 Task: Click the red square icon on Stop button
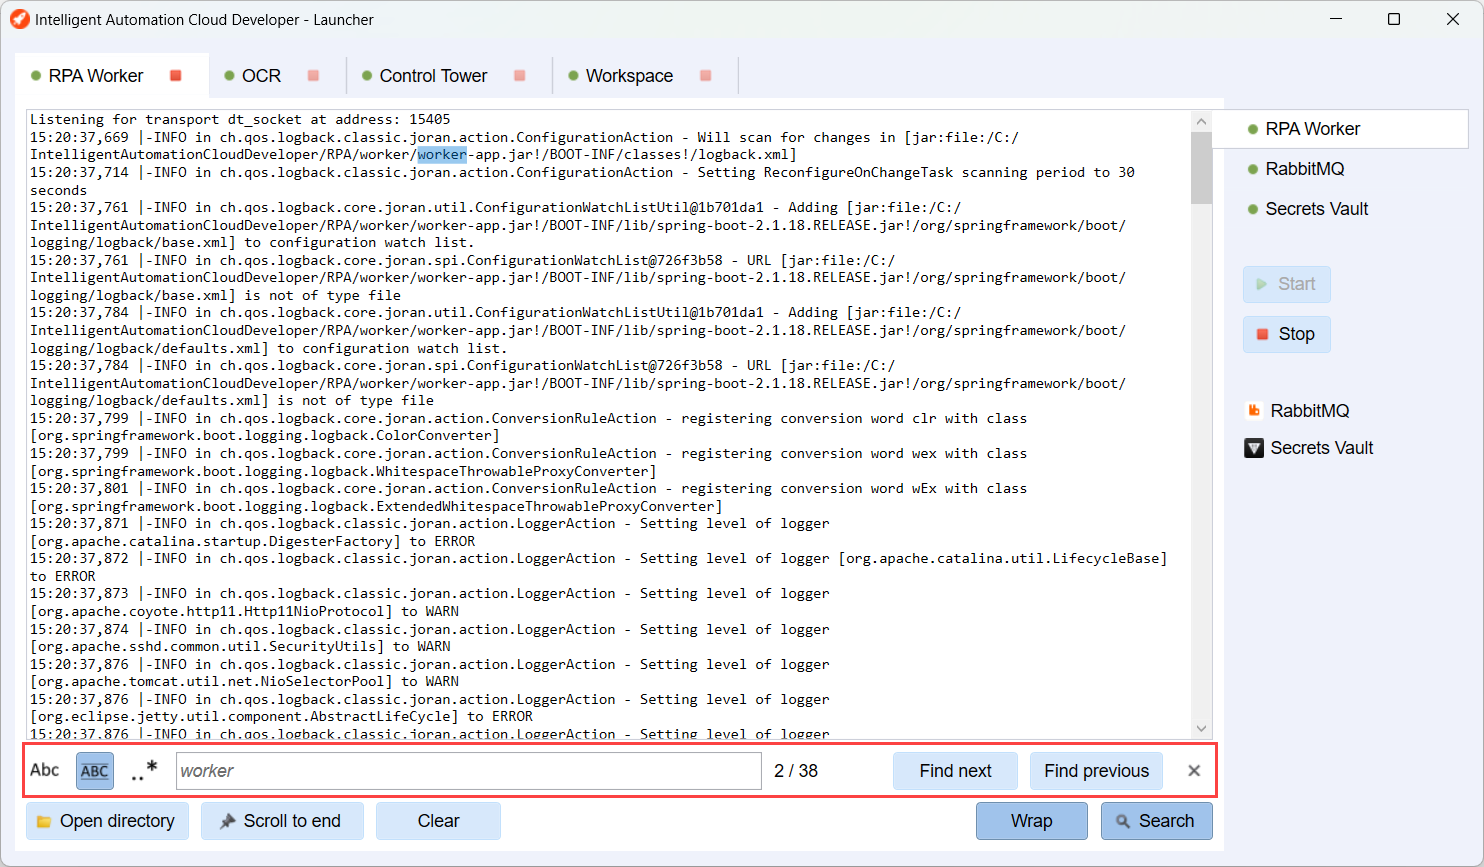point(1262,334)
